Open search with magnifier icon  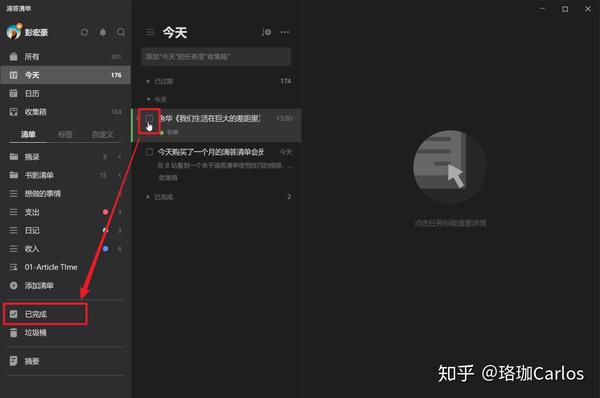tap(121, 33)
